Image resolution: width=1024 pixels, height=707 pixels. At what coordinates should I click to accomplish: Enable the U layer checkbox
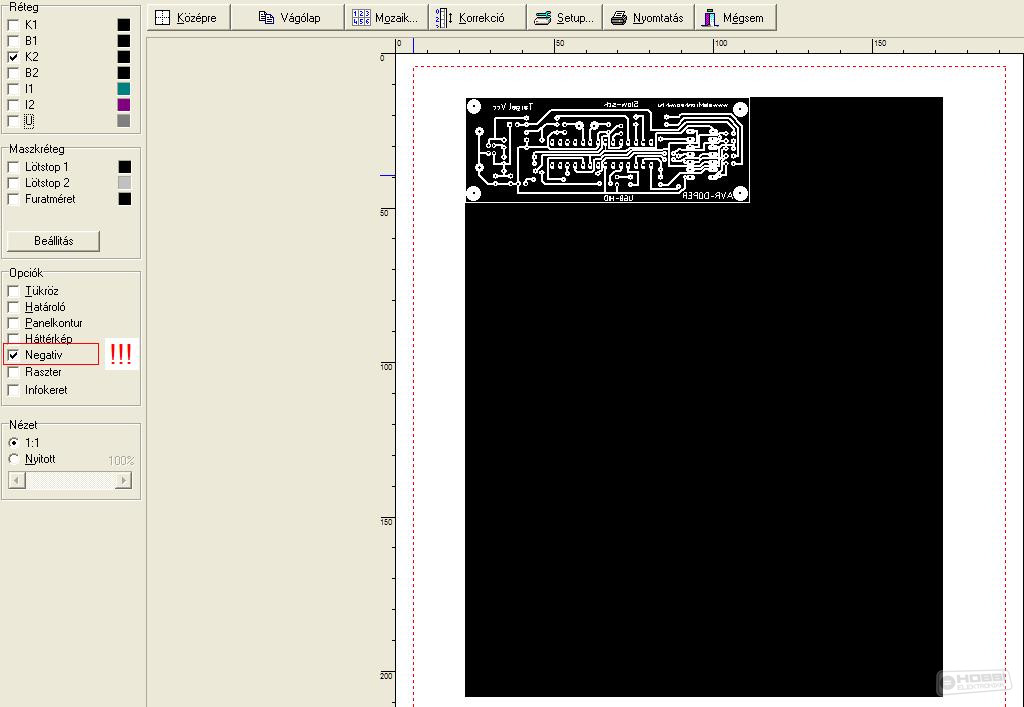(x=13, y=121)
